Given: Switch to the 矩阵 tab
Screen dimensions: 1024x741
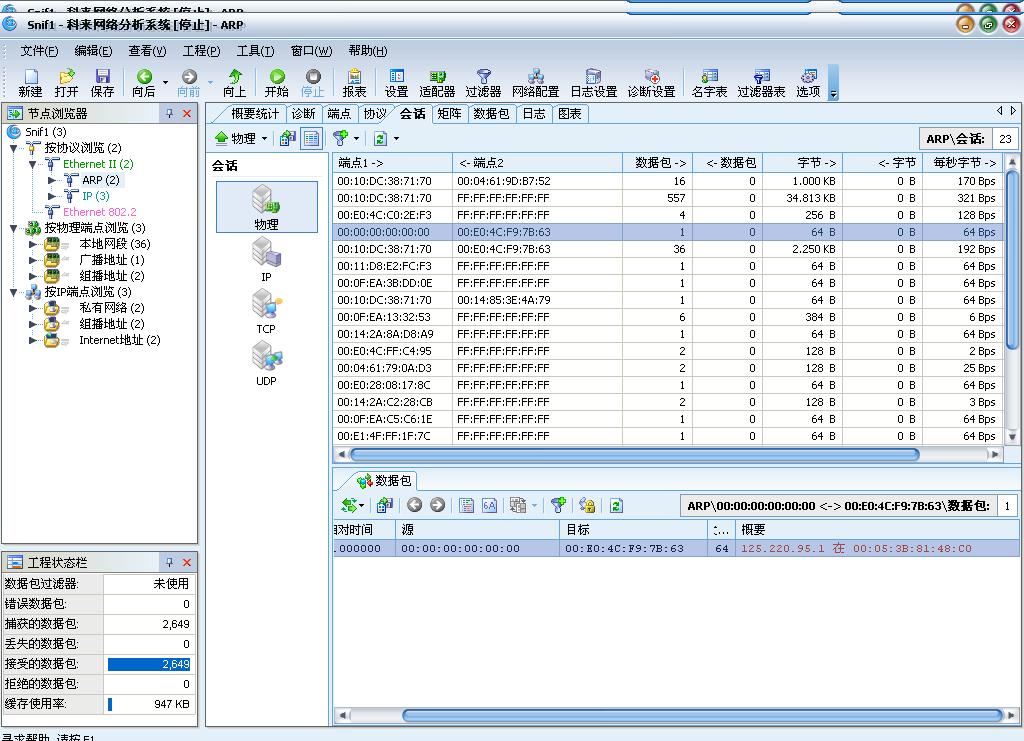Looking at the screenshot, I should [x=449, y=114].
